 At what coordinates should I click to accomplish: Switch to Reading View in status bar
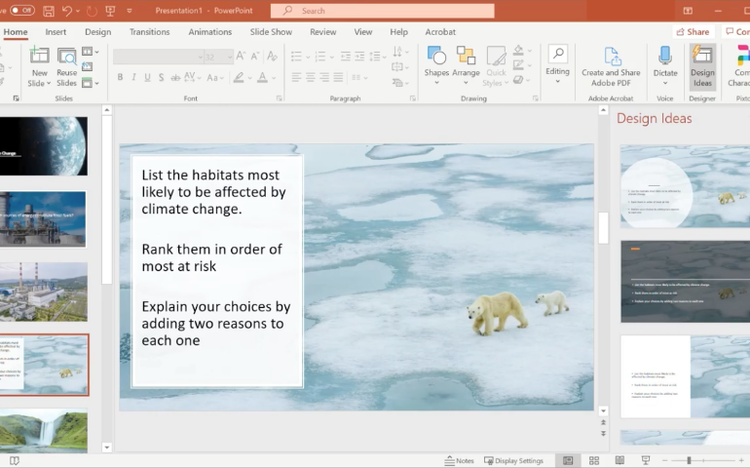click(618, 461)
